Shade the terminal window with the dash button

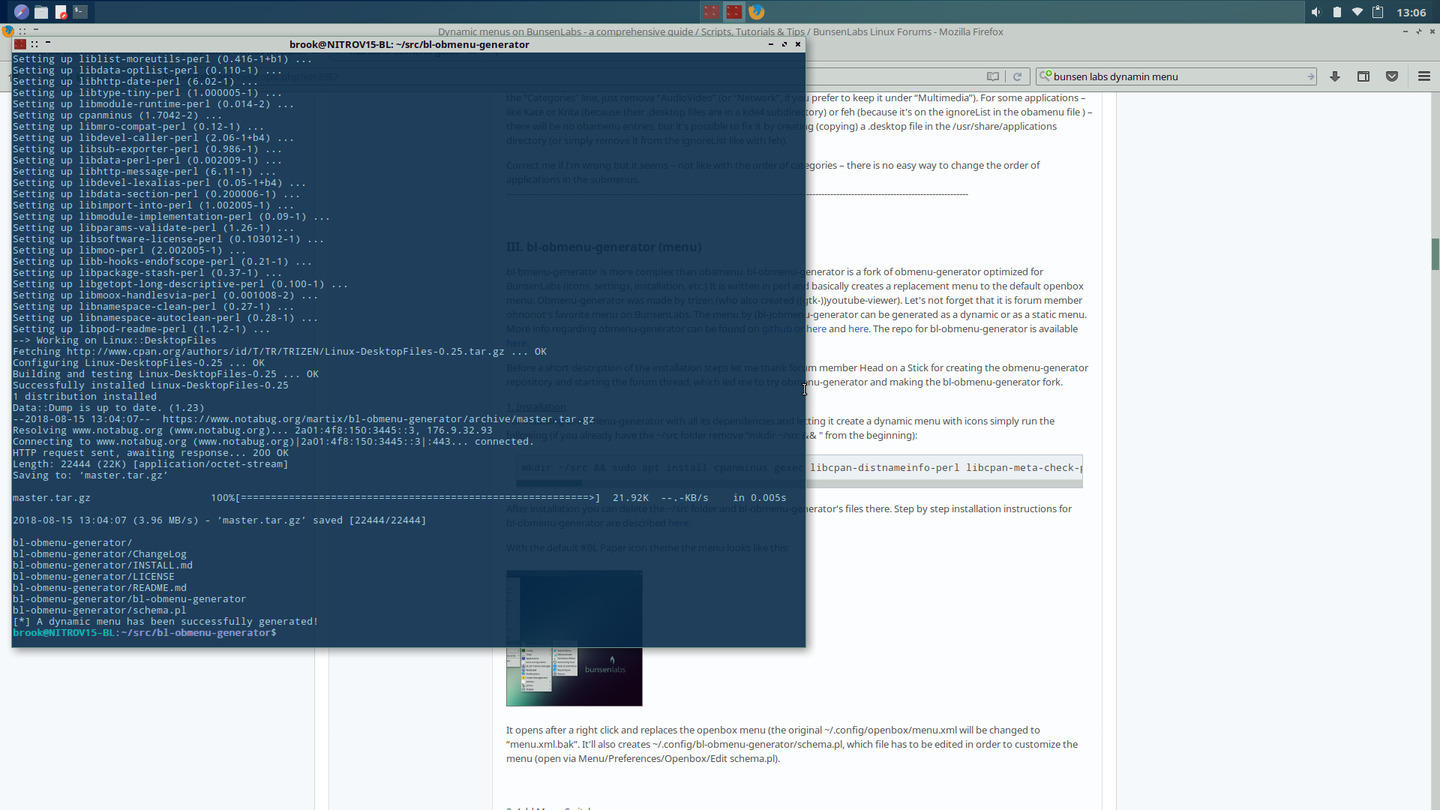[48, 44]
